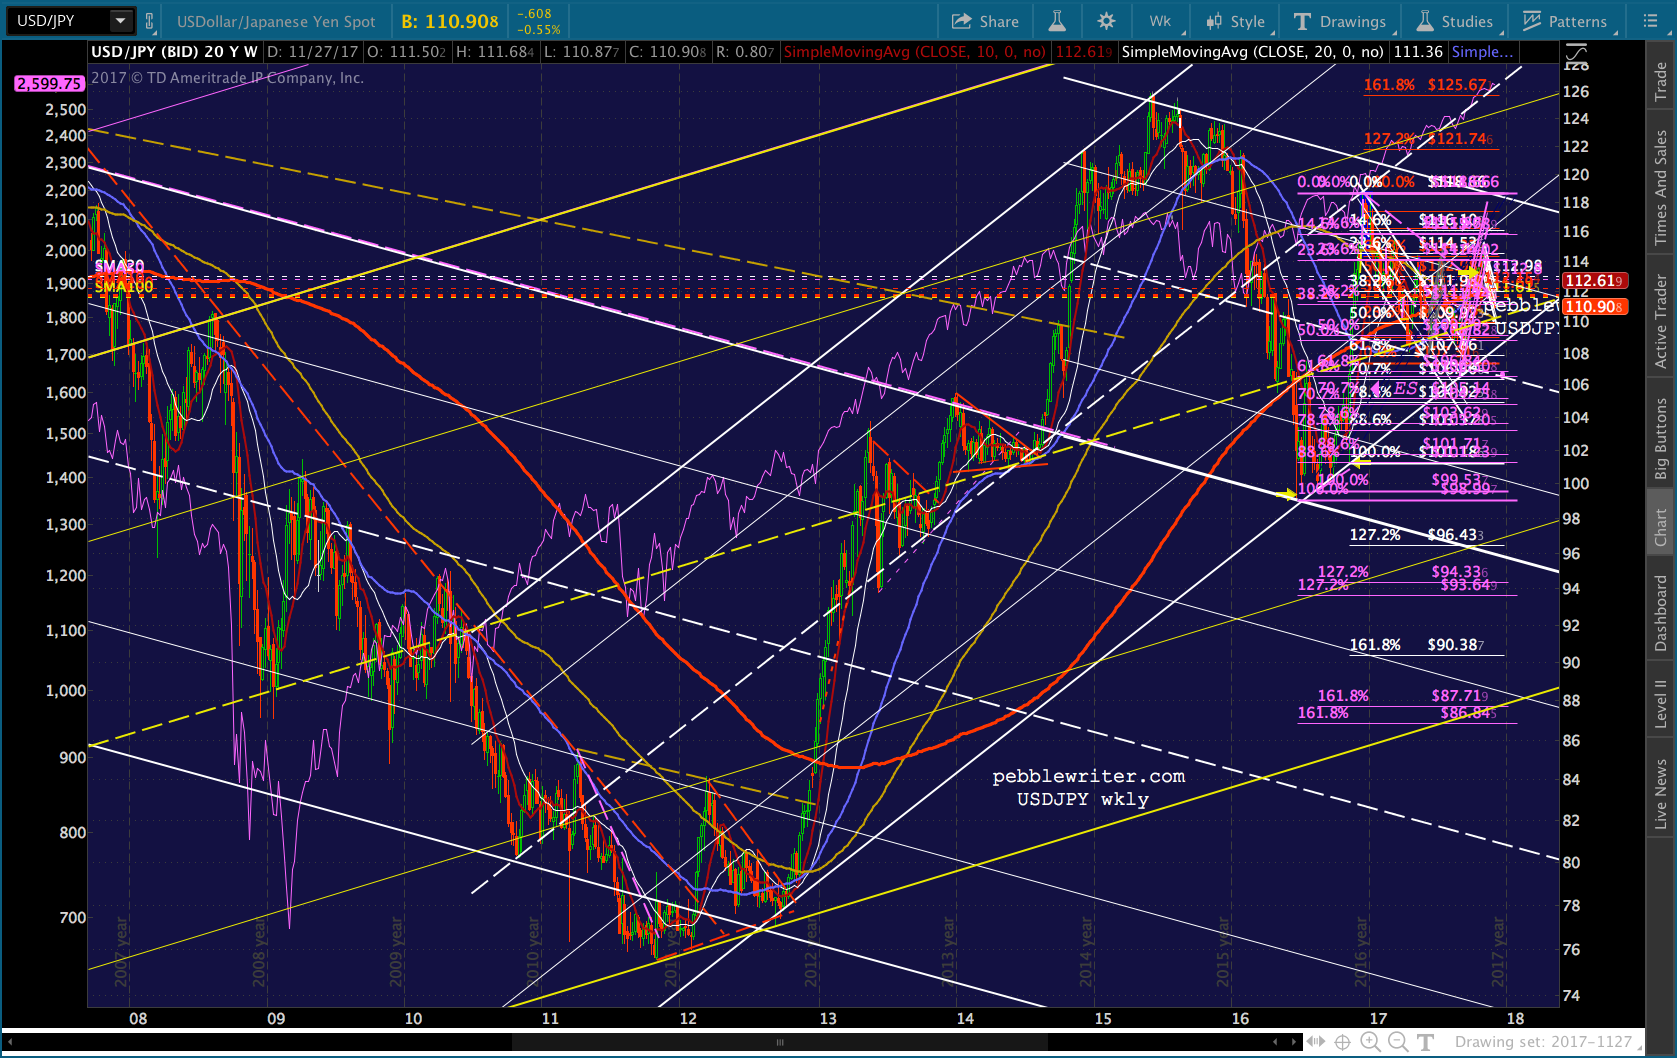Click the SMA100 chart label
This screenshot has height=1058, width=1677.
(x=124, y=287)
